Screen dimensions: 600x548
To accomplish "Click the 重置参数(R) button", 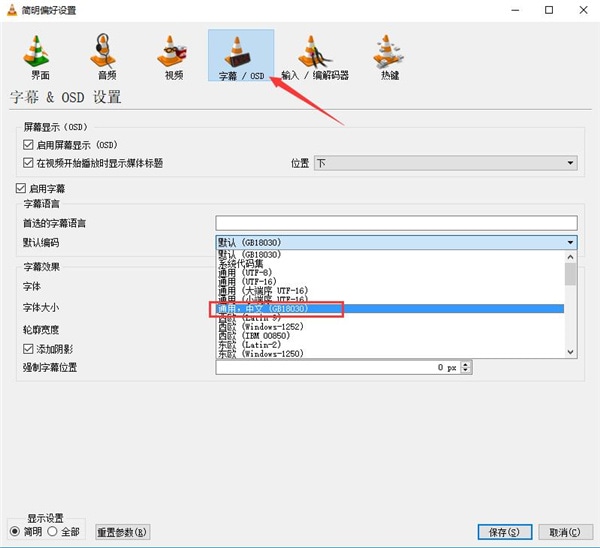I will tap(122, 532).
